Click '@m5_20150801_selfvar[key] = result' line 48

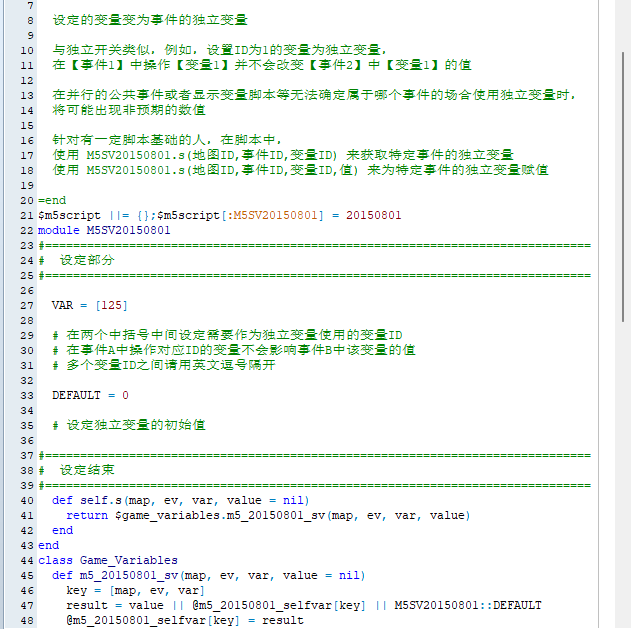[x=185, y=621]
